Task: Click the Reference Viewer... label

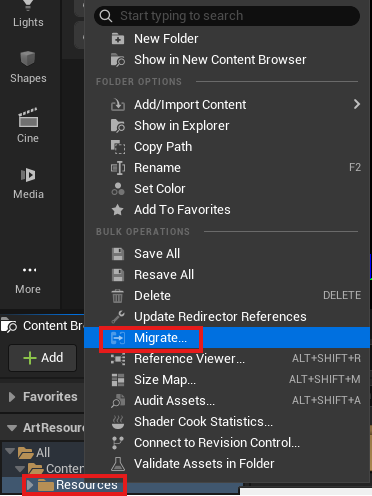Action: pyautogui.click(x=189, y=359)
